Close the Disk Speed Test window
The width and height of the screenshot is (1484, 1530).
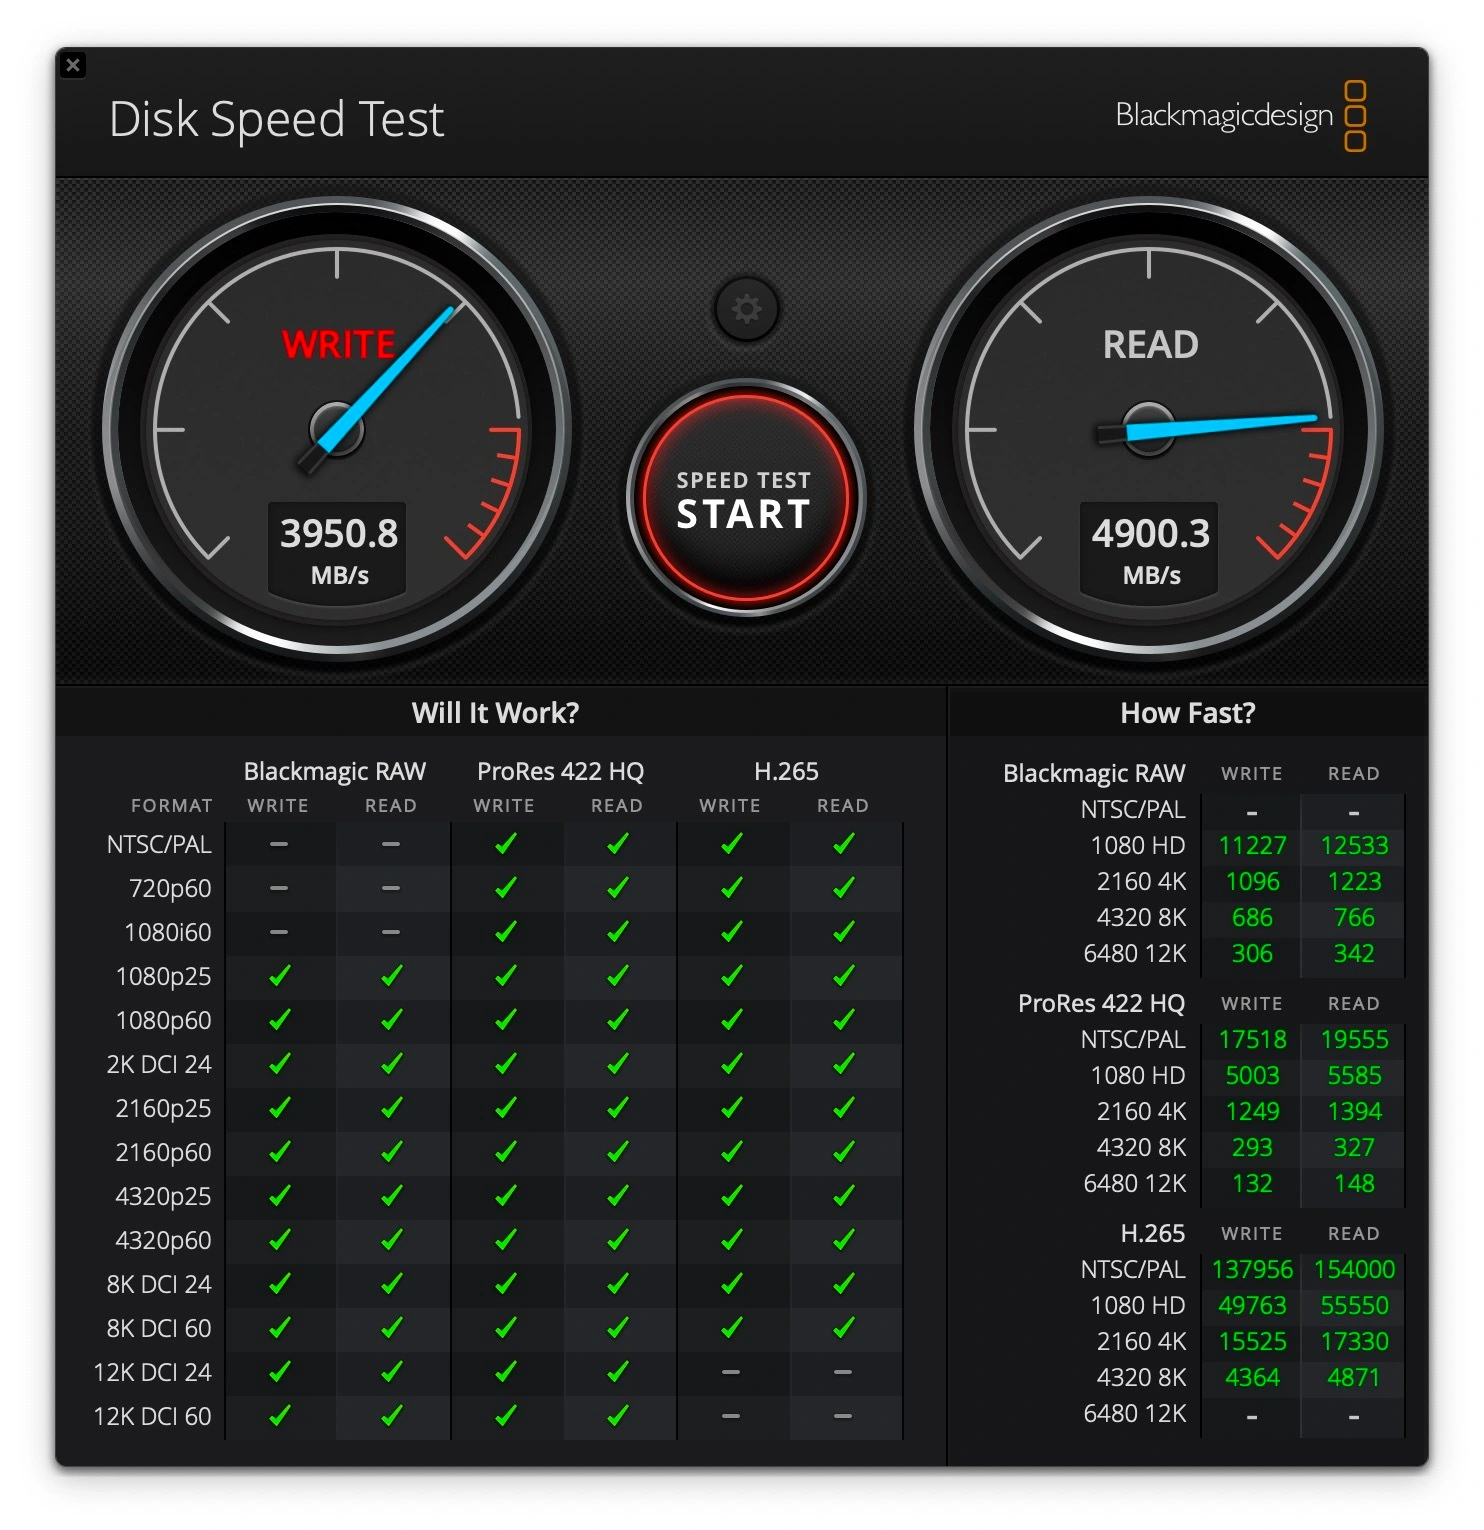[74, 64]
